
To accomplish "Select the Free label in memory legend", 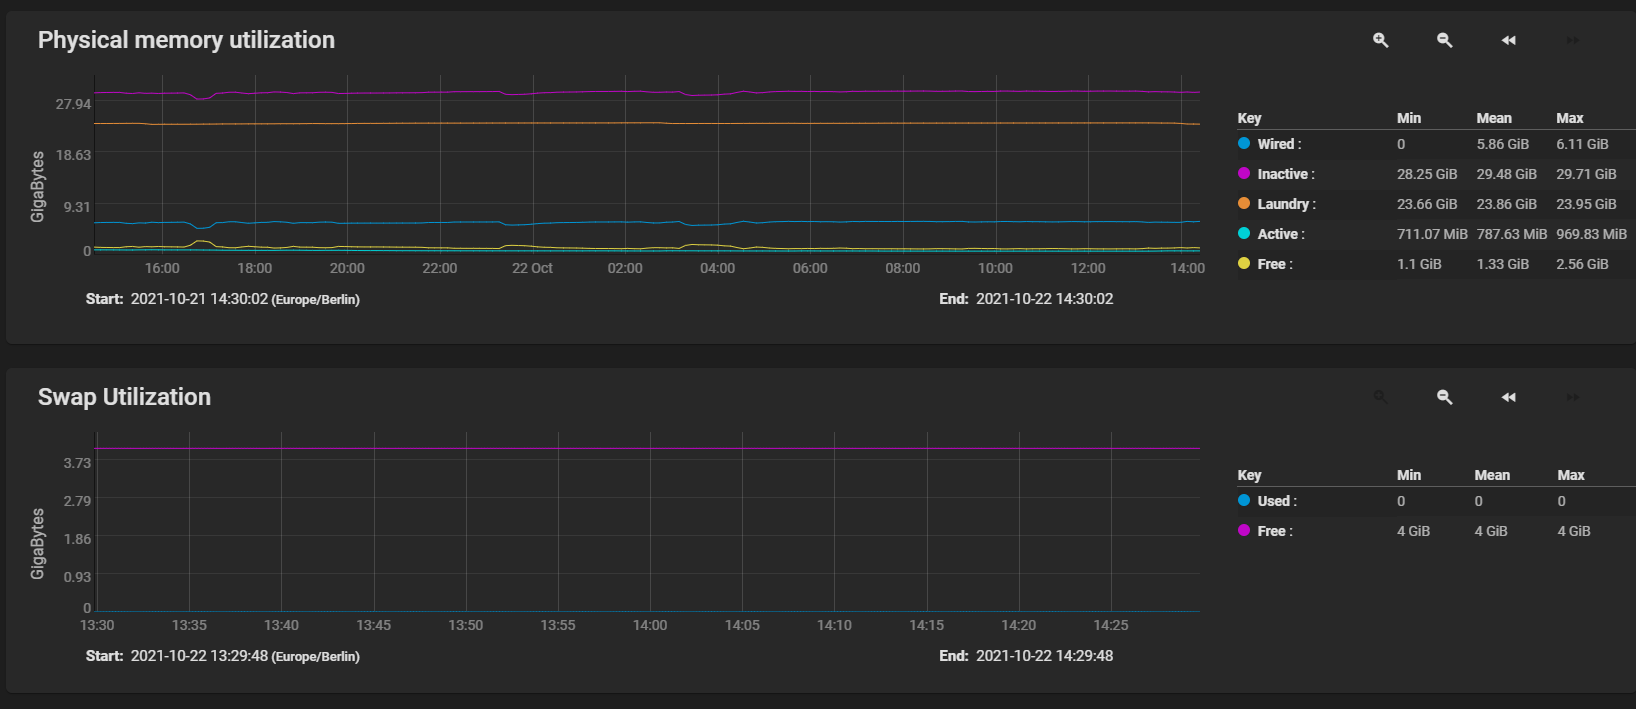I will [x=1275, y=264].
